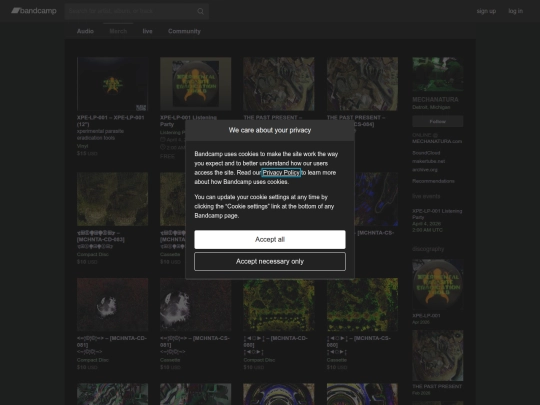Viewport: 540px width, 405px height.
Task: Click the MCHNTA-CD-001 item title
Action: [x=112, y=341]
